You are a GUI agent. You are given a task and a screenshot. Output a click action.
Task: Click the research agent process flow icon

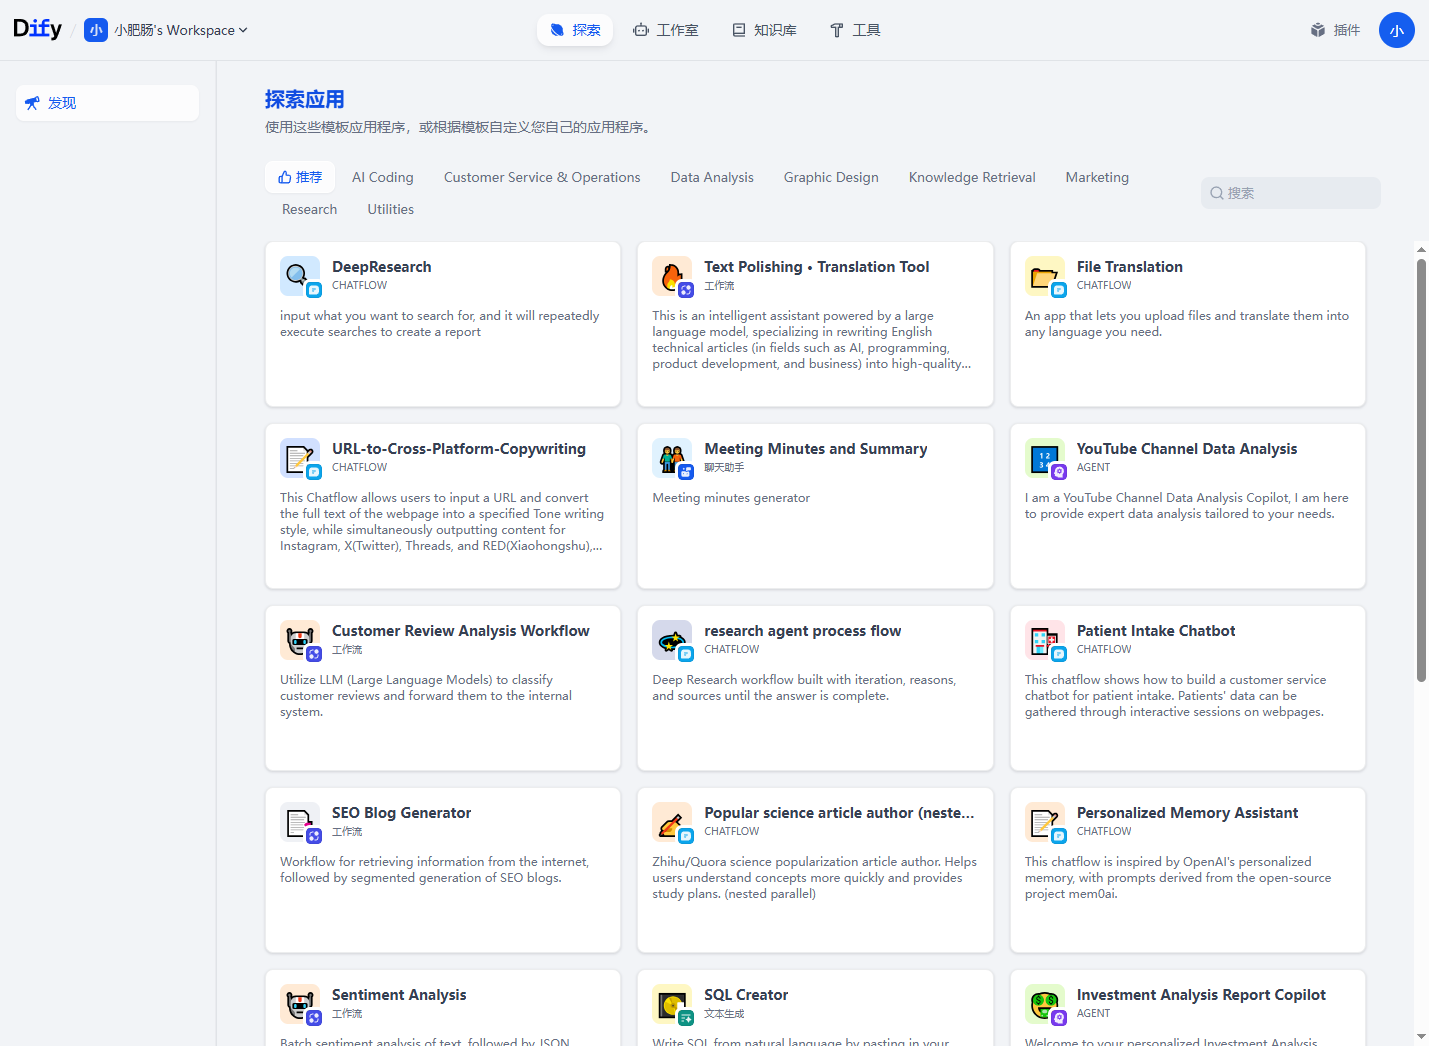[672, 640]
